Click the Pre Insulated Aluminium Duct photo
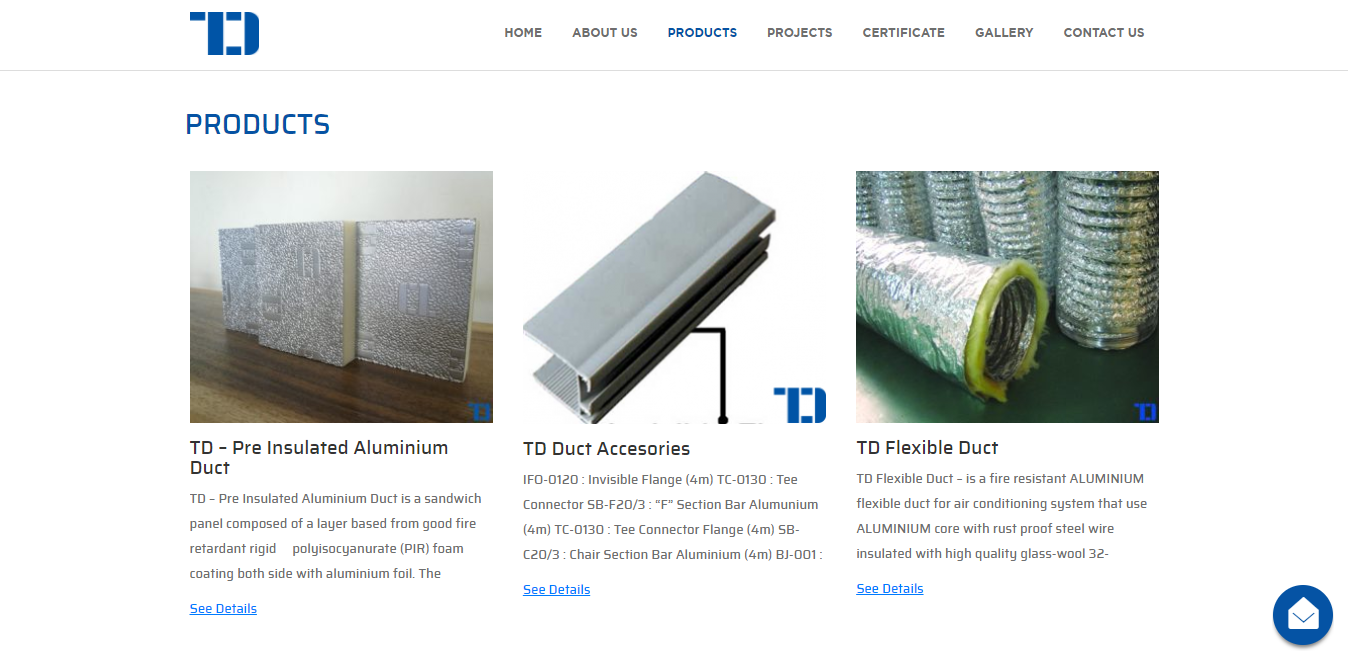 click(x=341, y=297)
